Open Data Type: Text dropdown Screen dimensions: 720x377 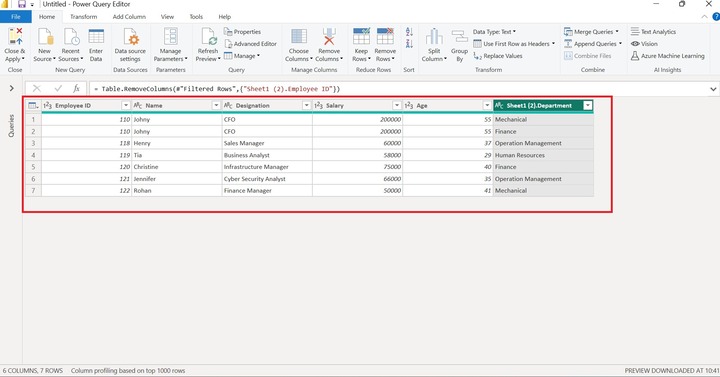[x=495, y=32]
